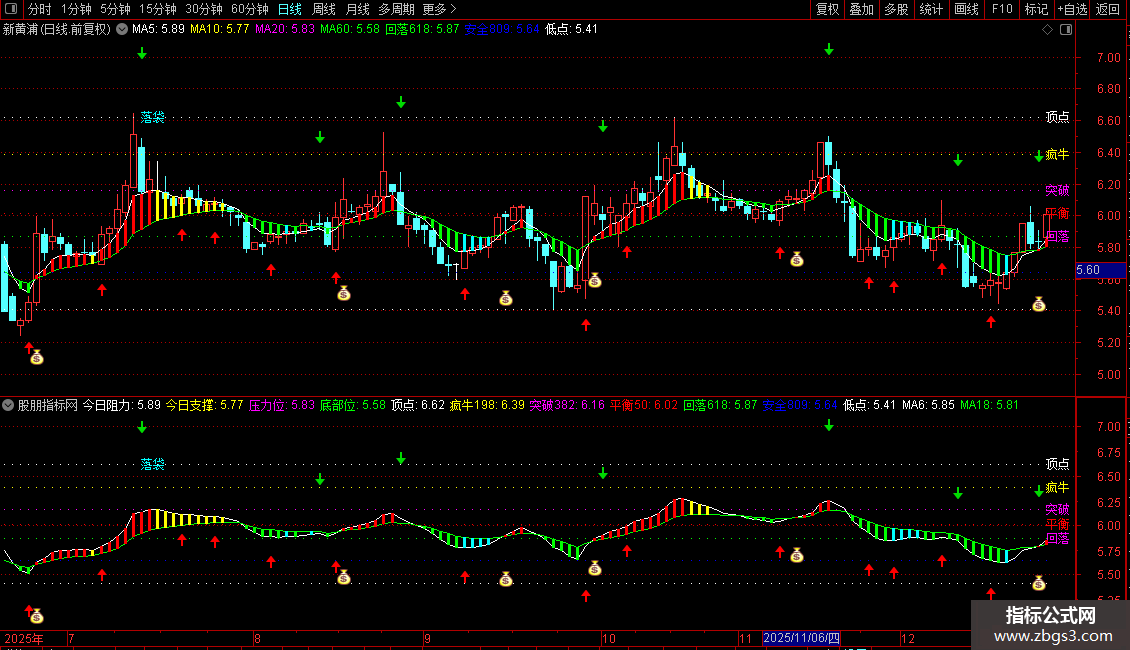Click the 标记 mark button
The image size is (1130, 650).
[1036, 9]
